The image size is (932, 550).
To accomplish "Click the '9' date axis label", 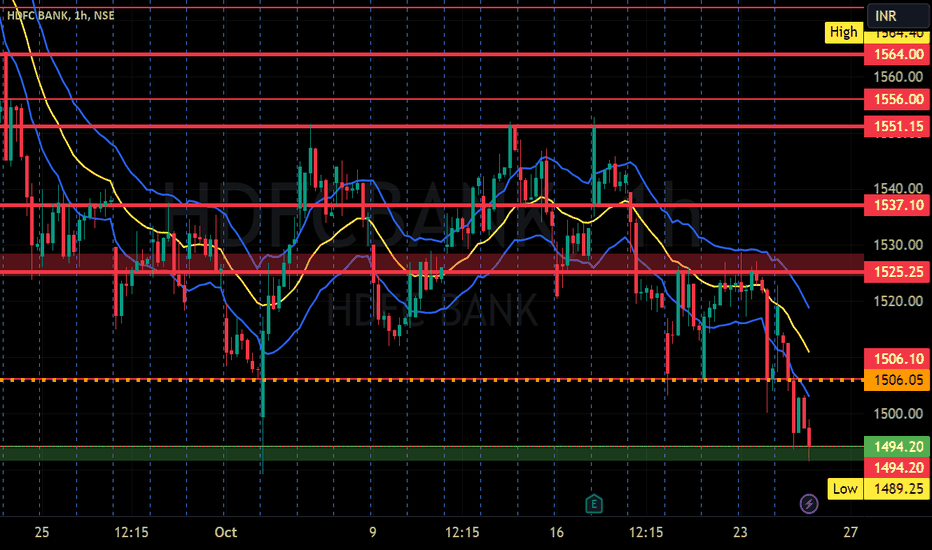I will click(x=373, y=532).
